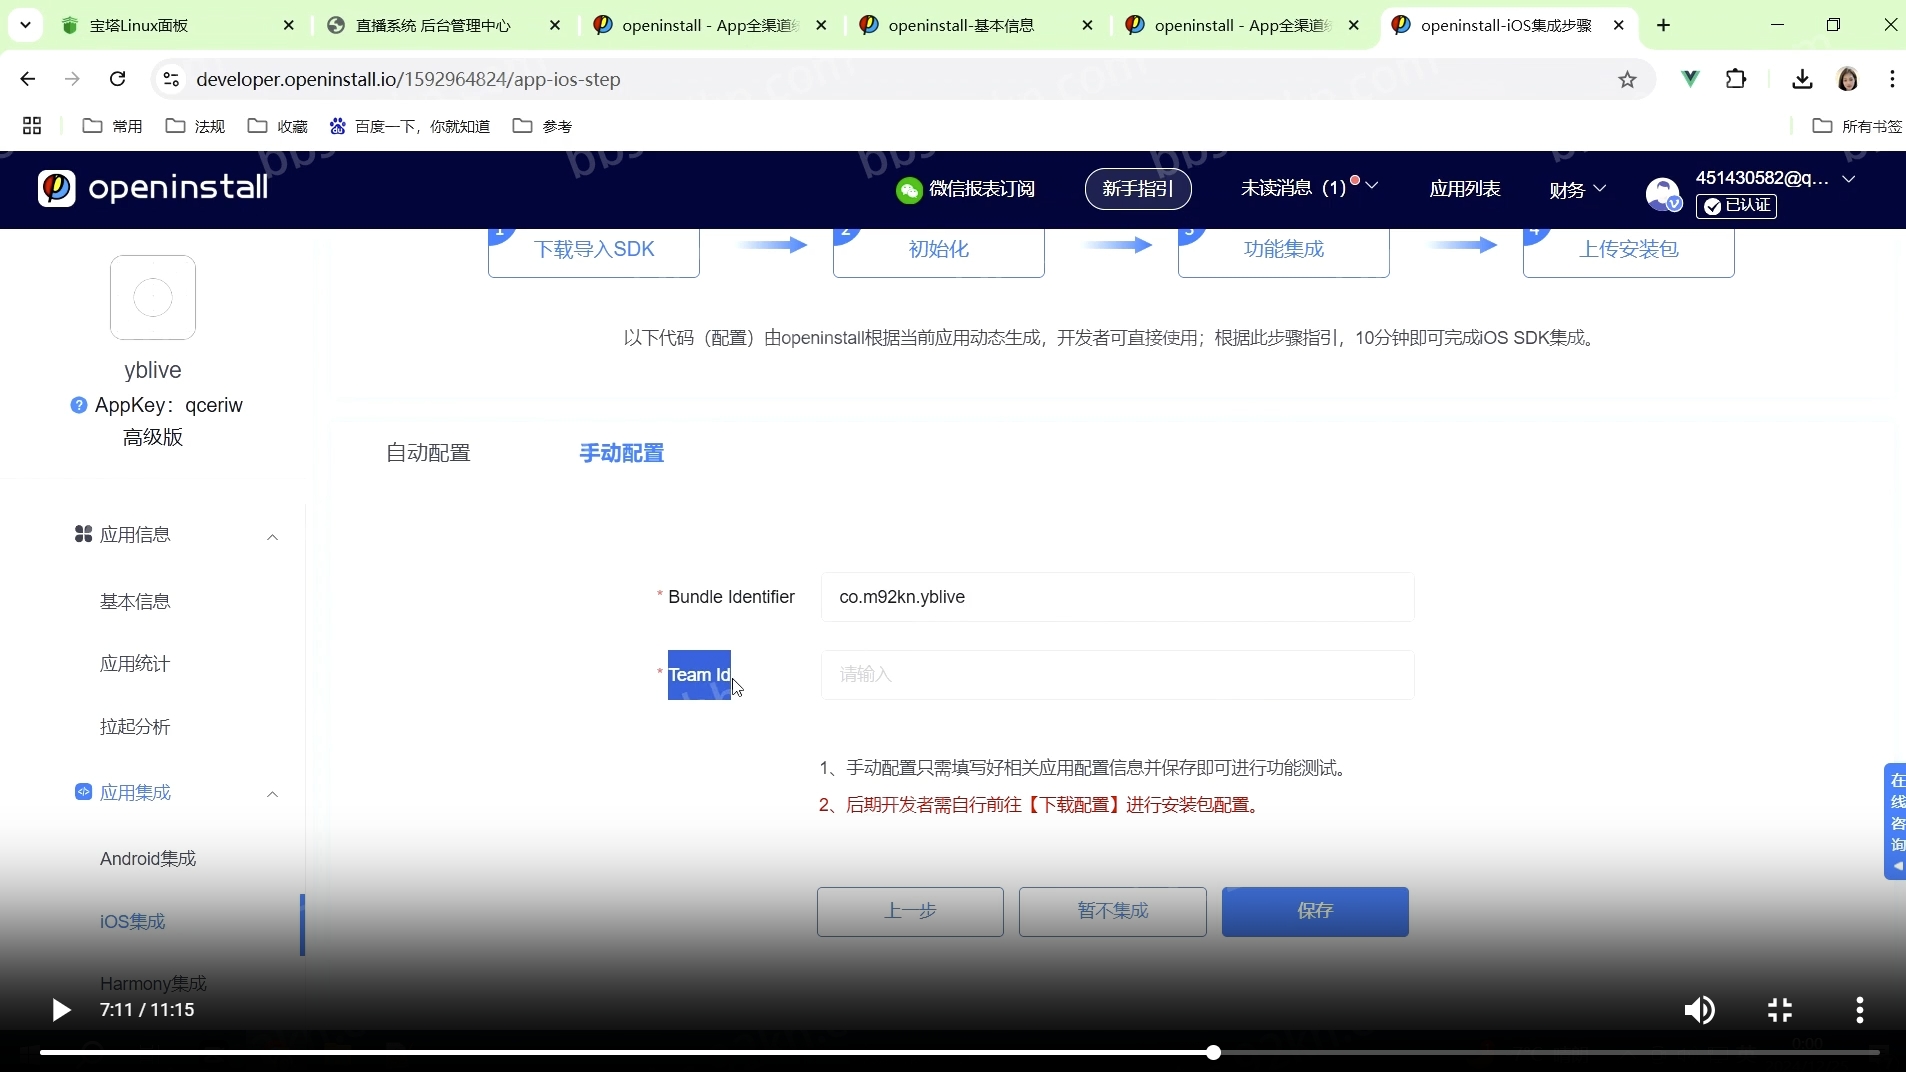Click the Team Id input field
The width and height of the screenshot is (1906, 1072).
(x=1118, y=675)
